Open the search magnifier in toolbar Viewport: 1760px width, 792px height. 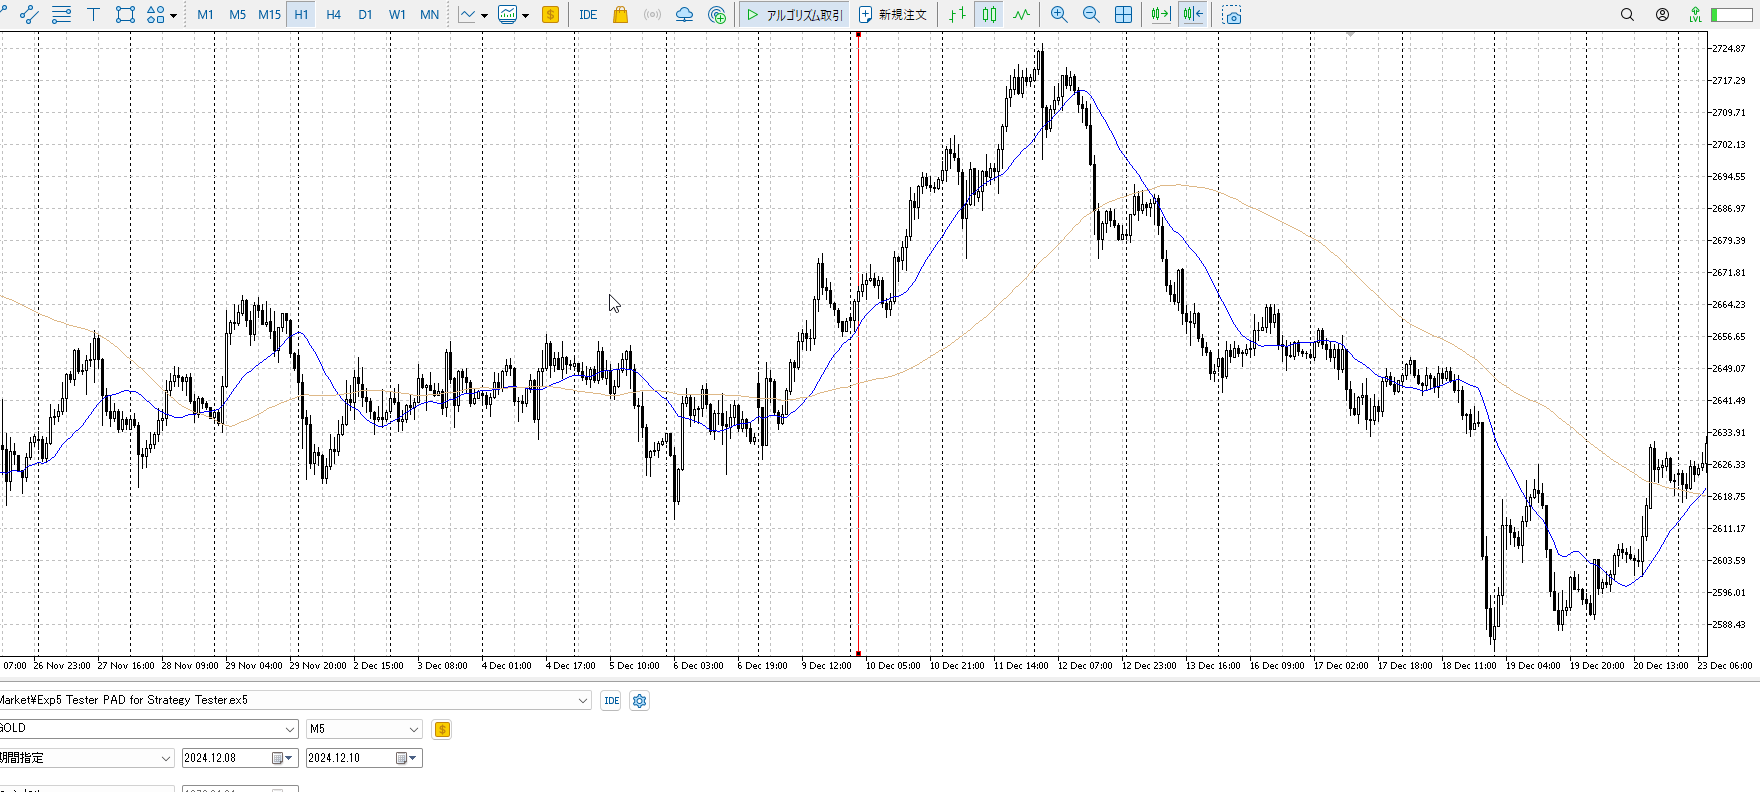coord(1627,15)
